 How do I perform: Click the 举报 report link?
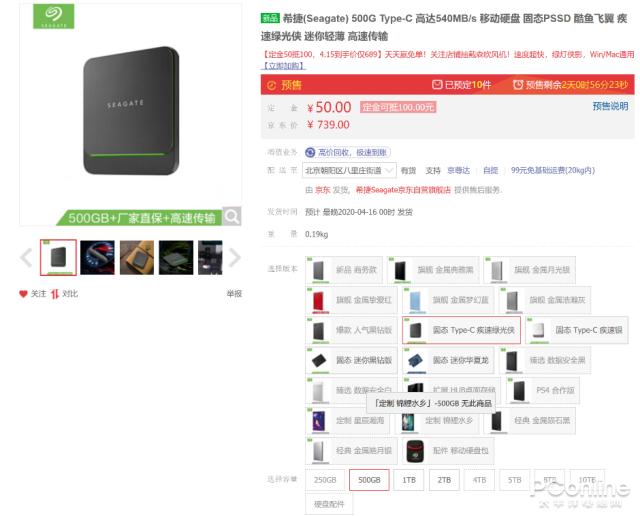(x=234, y=294)
